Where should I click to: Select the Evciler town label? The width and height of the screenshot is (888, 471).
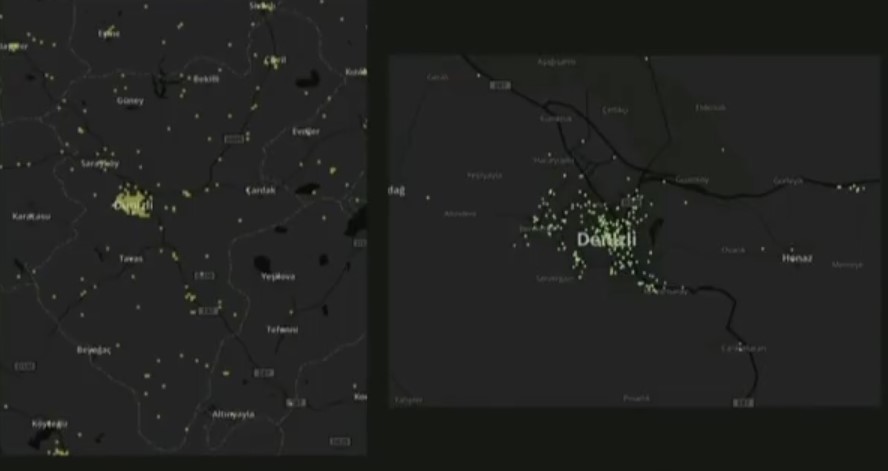pyautogui.click(x=306, y=131)
